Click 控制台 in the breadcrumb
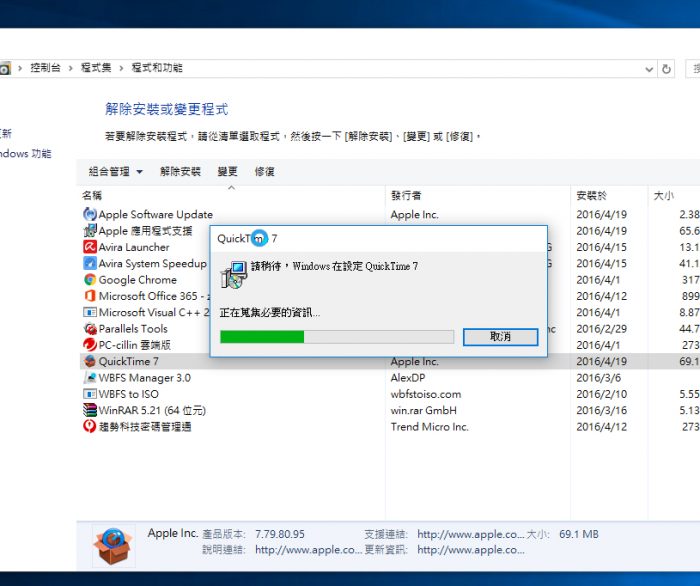Screen dimensions: 700x586 coord(46,68)
